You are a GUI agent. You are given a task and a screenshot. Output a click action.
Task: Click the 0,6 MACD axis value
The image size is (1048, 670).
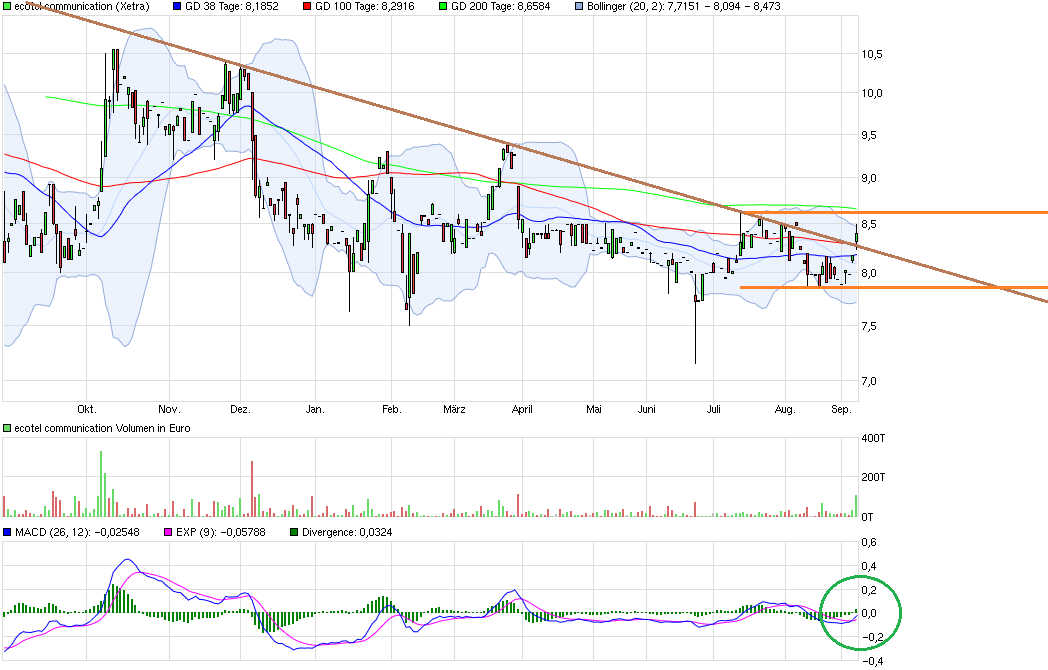coord(869,542)
